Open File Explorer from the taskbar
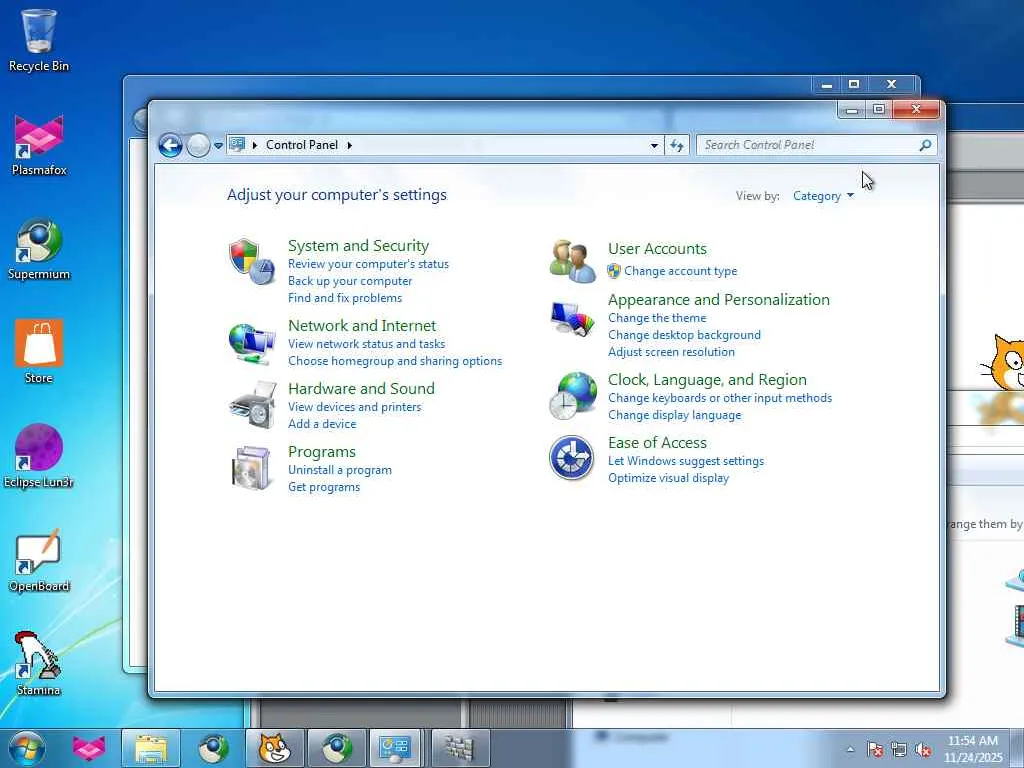 coord(151,748)
